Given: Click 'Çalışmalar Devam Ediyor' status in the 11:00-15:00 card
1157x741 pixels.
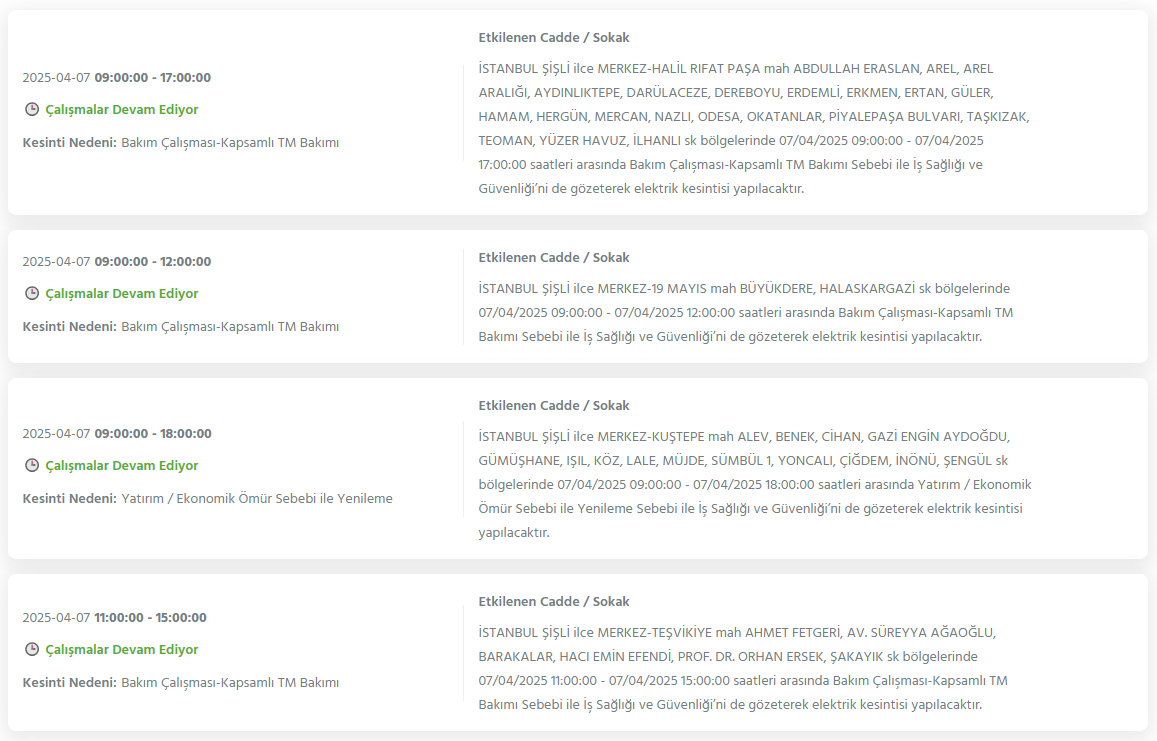Looking at the screenshot, I should (x=122, y=649).
